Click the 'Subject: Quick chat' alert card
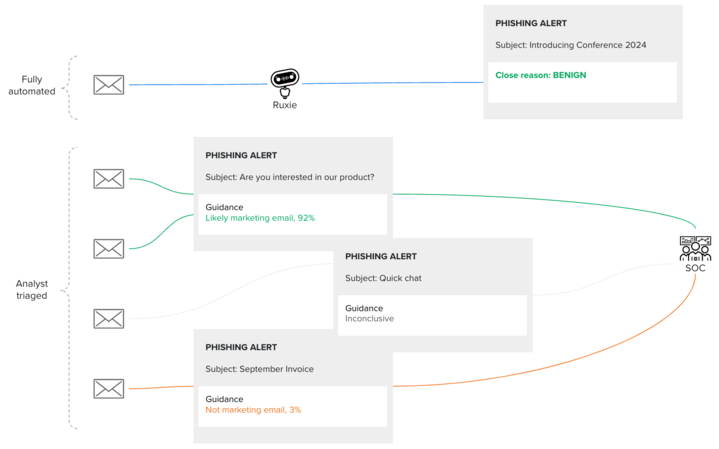Image resolution: width=719 pixels, height=449 pixels. 433,295
